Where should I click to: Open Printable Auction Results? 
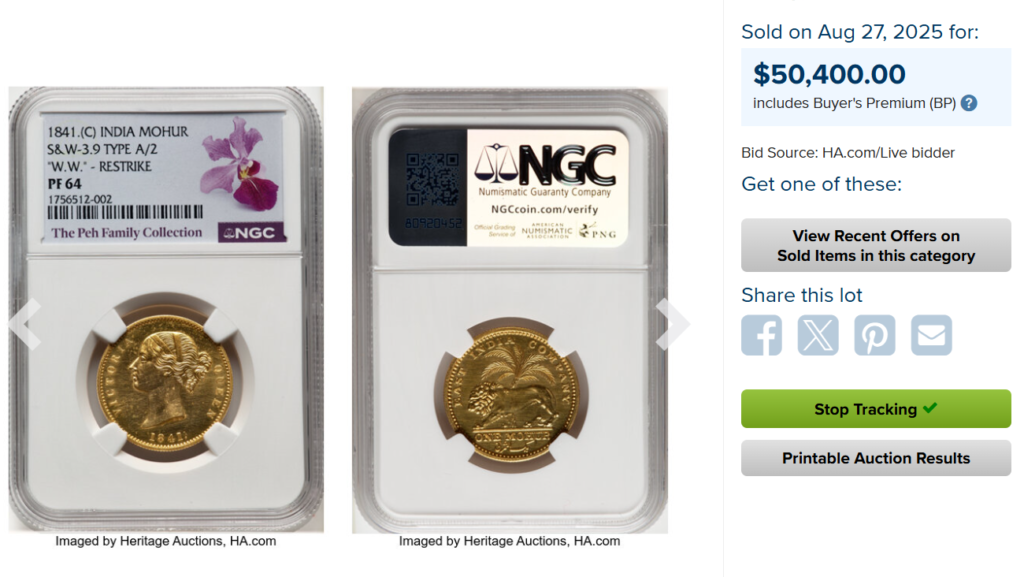876,458
